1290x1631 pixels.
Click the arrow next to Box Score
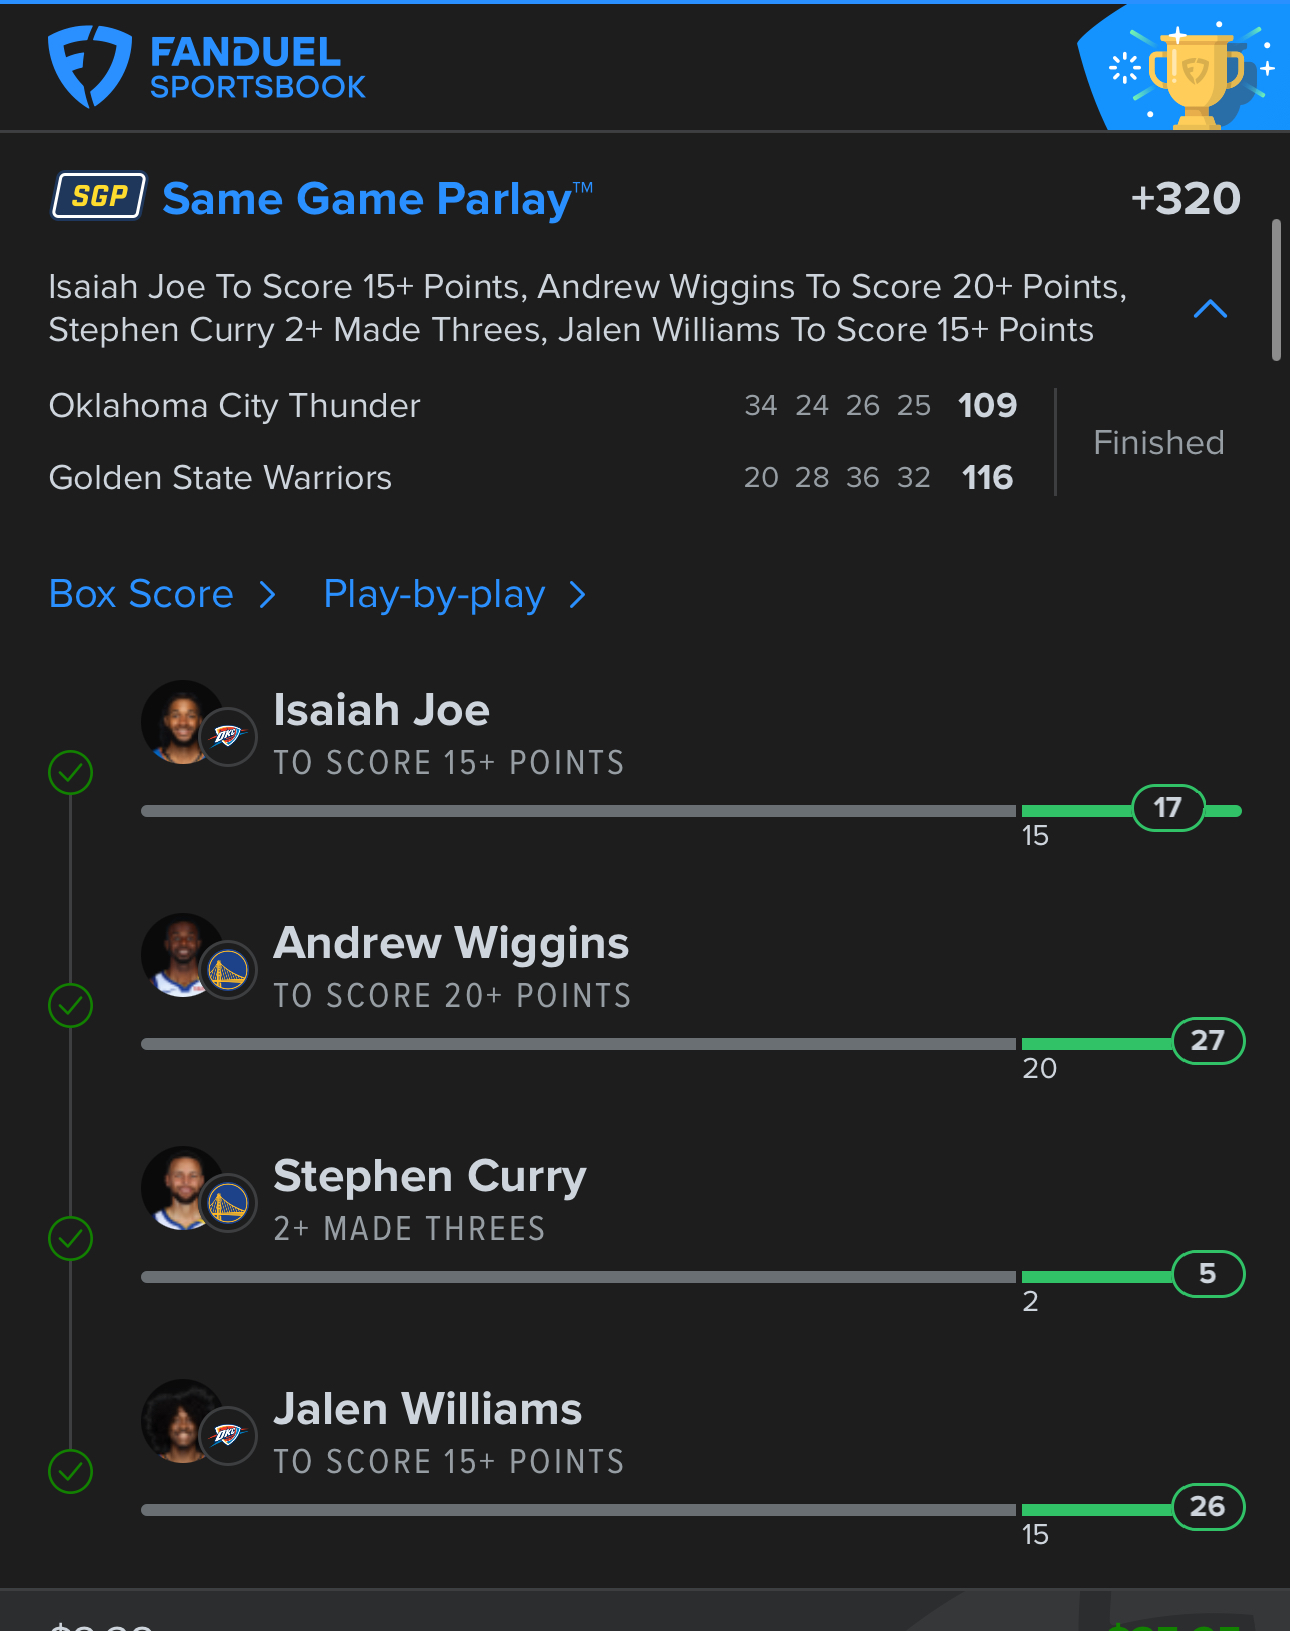267,596
